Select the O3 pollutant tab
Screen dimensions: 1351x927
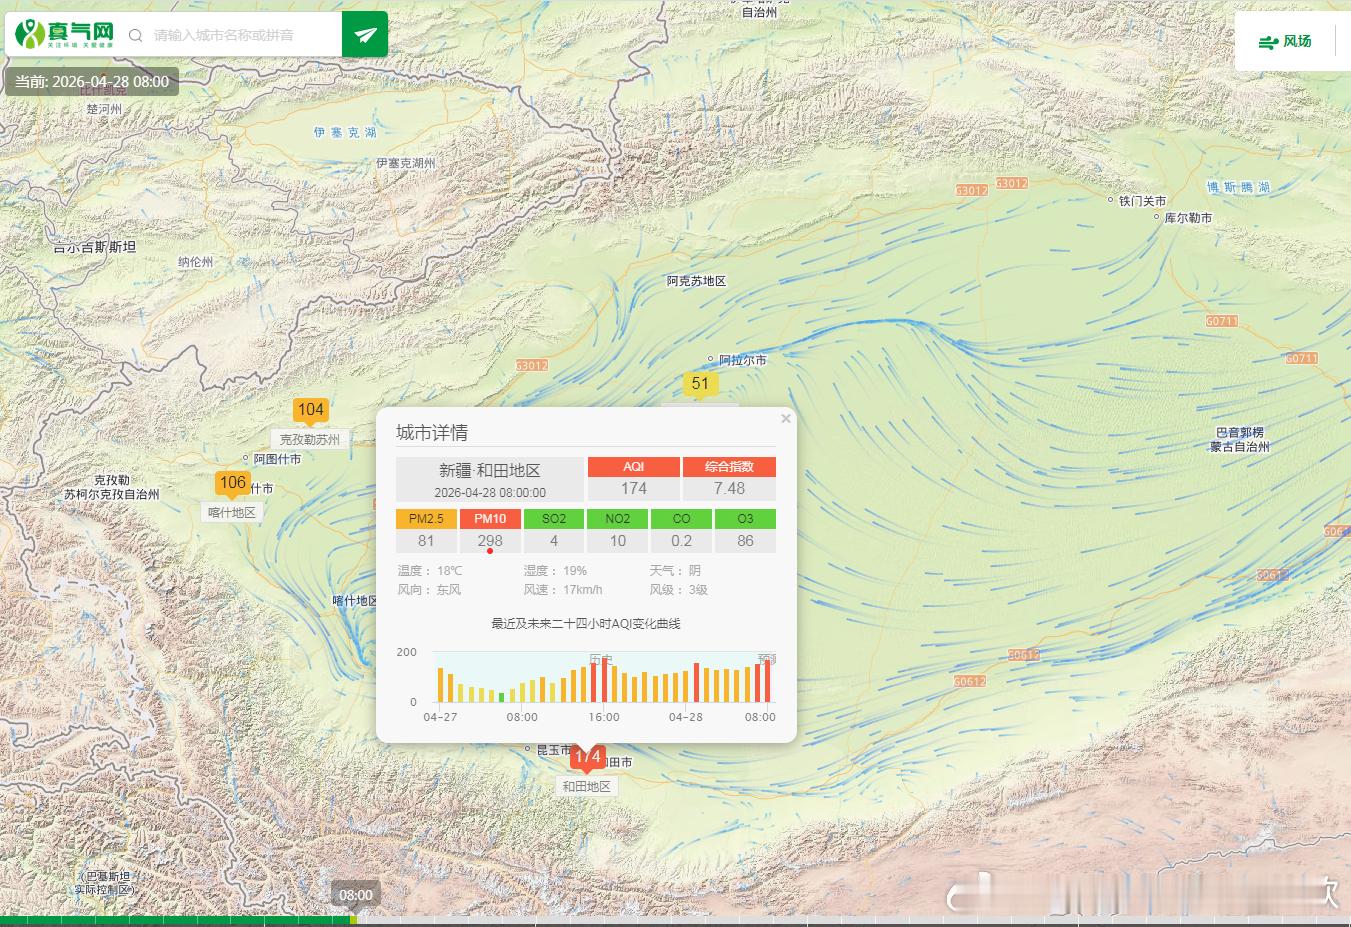coord(745,519)
